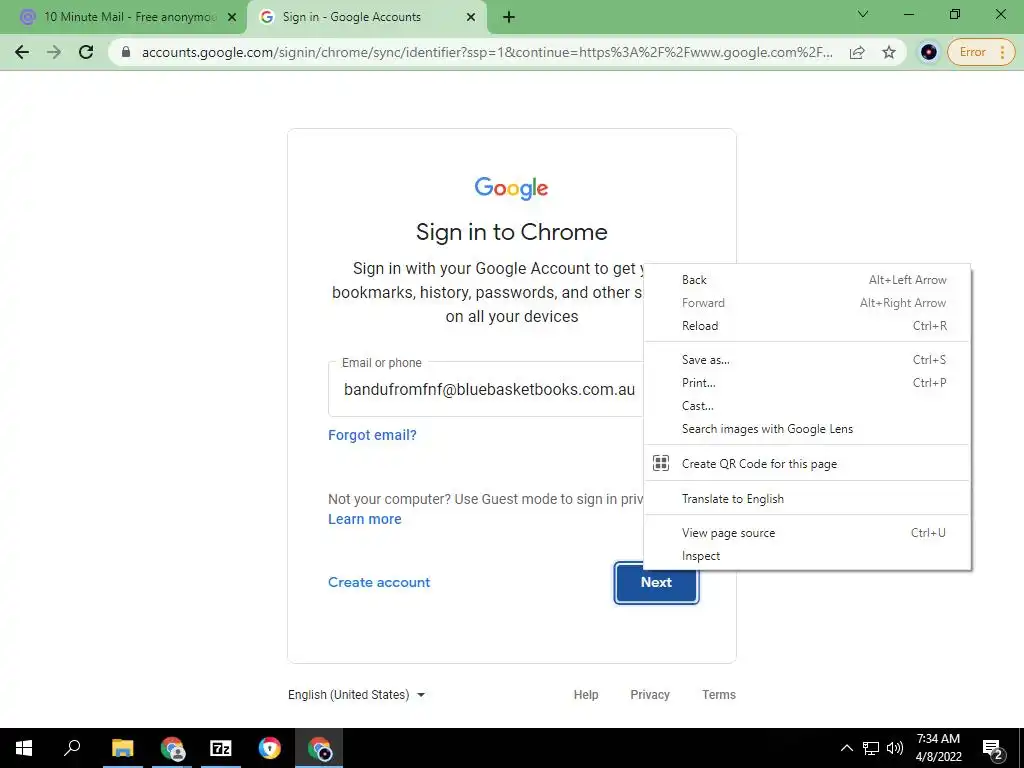This screenshot has width=1024, height=768.
Task: Click the Create account link
Action: 379,582
